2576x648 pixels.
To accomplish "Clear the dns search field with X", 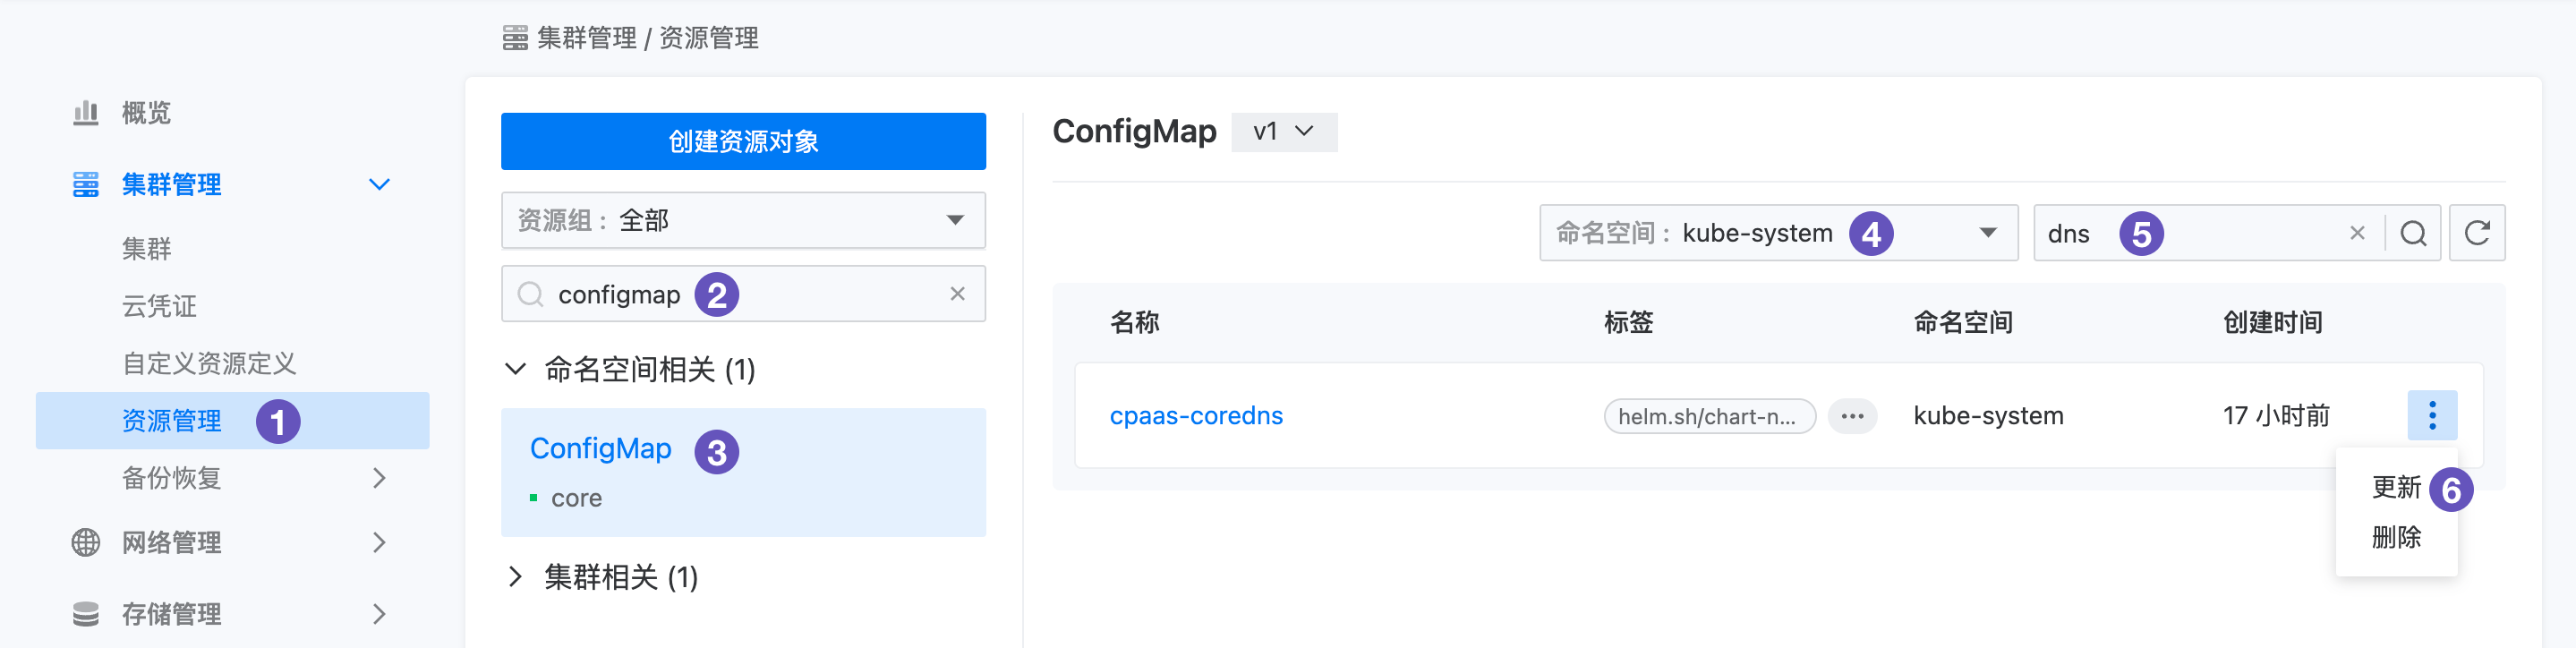I will [2357, 233].
